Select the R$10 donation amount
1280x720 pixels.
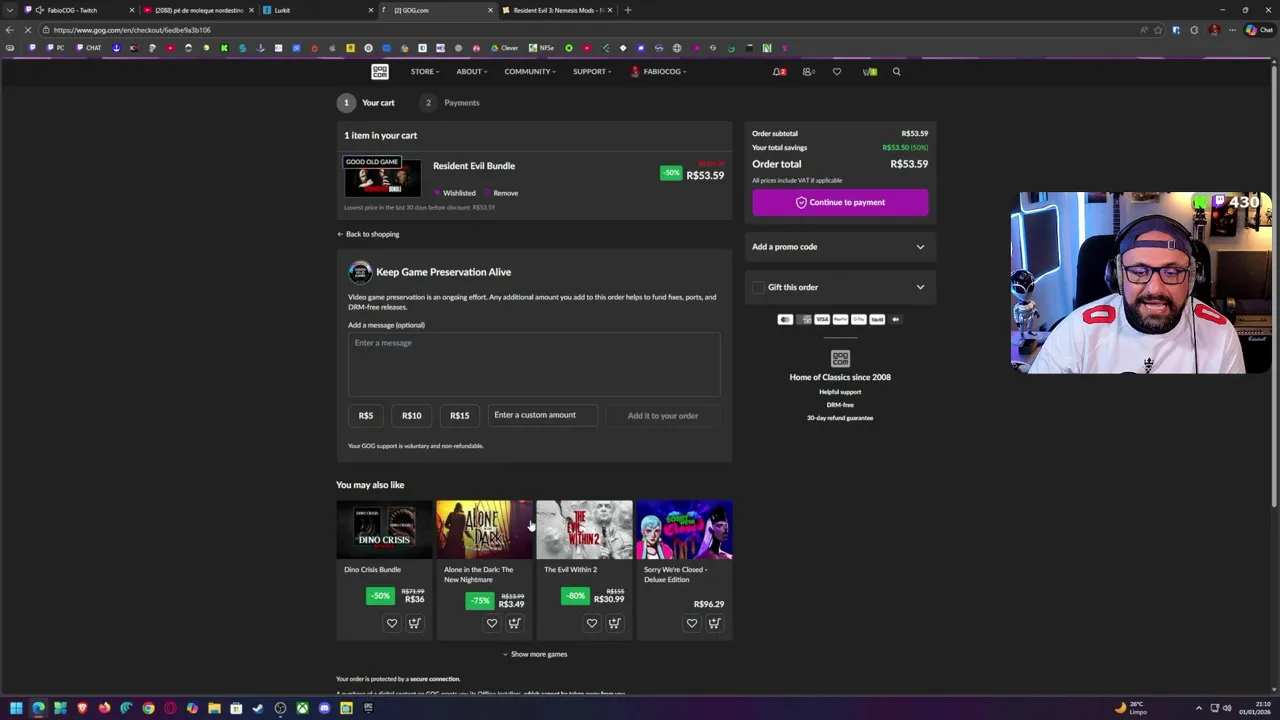(411, 415)
